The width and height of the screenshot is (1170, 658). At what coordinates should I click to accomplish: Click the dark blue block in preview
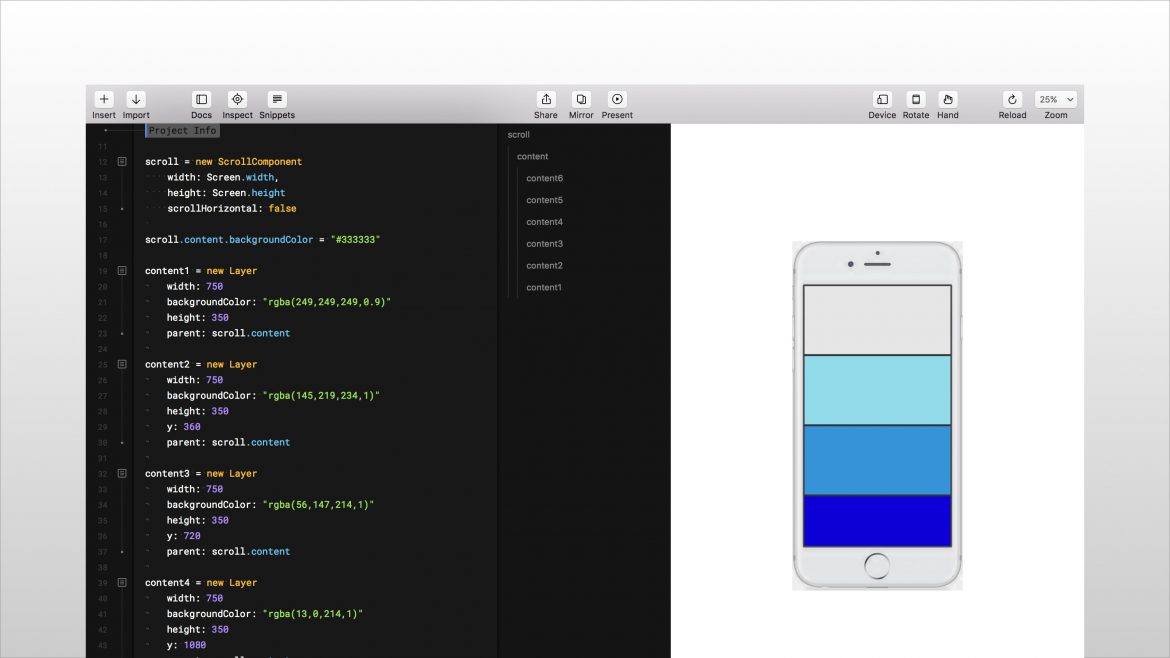point(878,521)
